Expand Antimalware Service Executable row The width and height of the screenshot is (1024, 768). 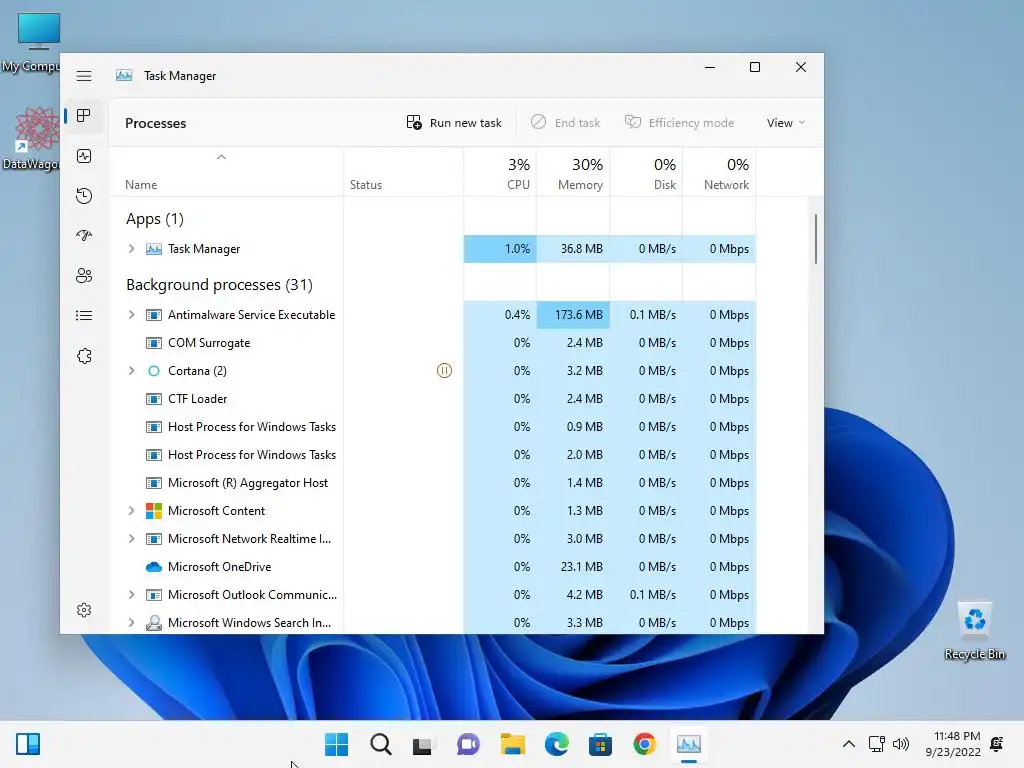[x=131, y=315]
